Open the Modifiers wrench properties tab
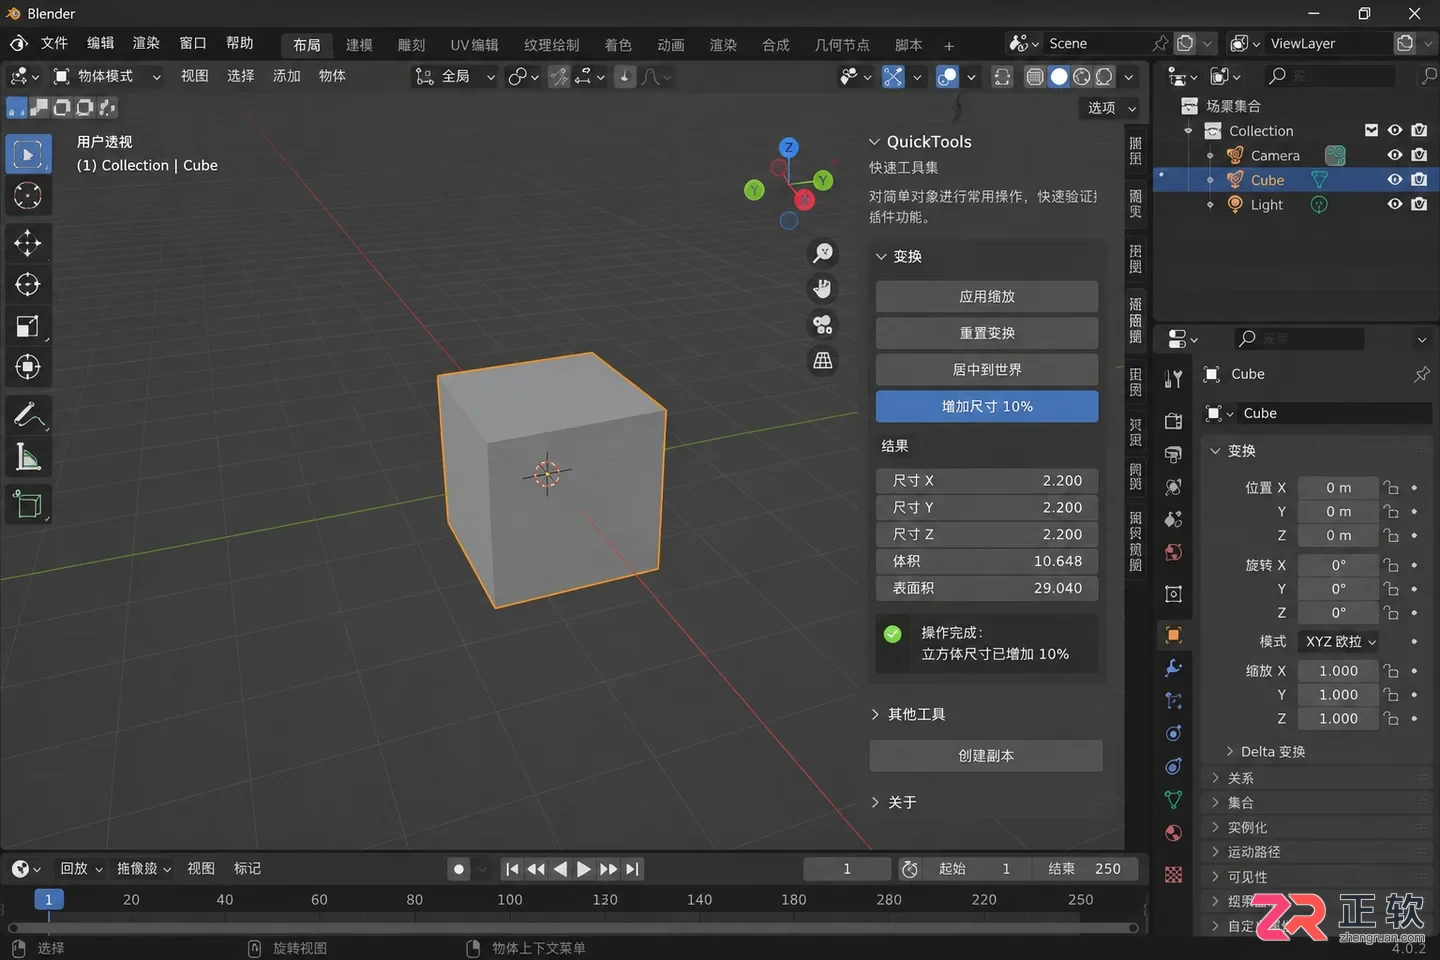 [x=1174, y=668]
